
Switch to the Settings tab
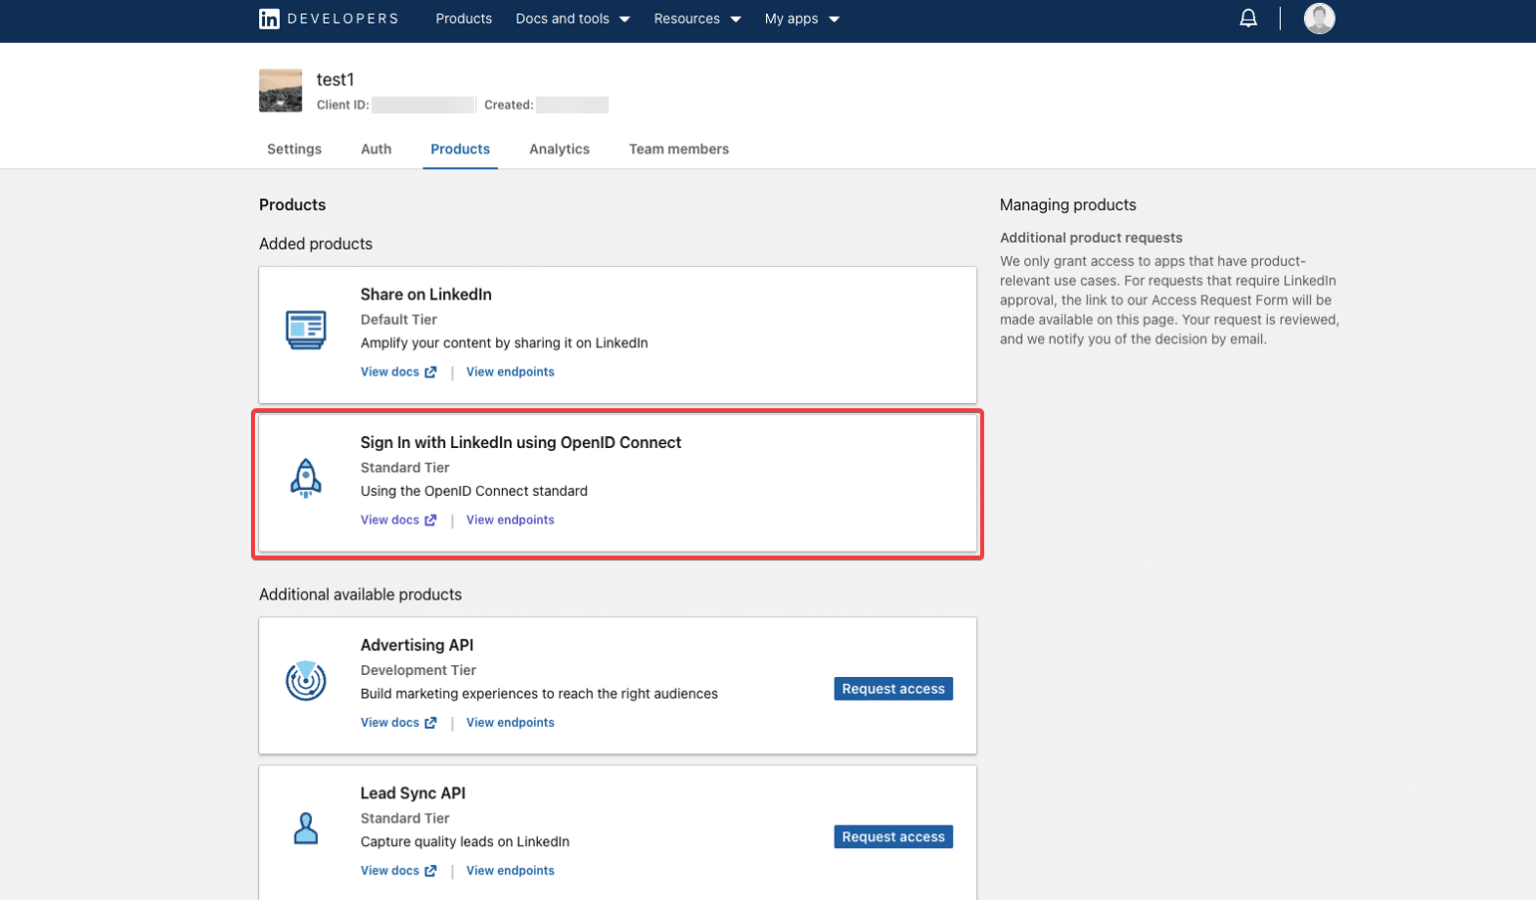(x=293, y=148)
